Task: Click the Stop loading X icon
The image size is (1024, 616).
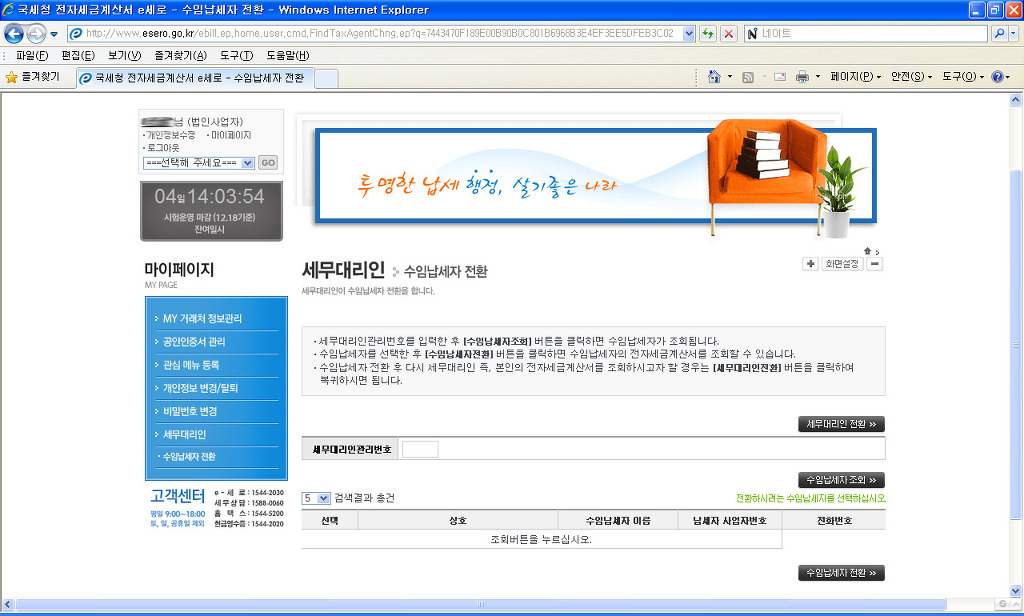Action: (729, 33)
